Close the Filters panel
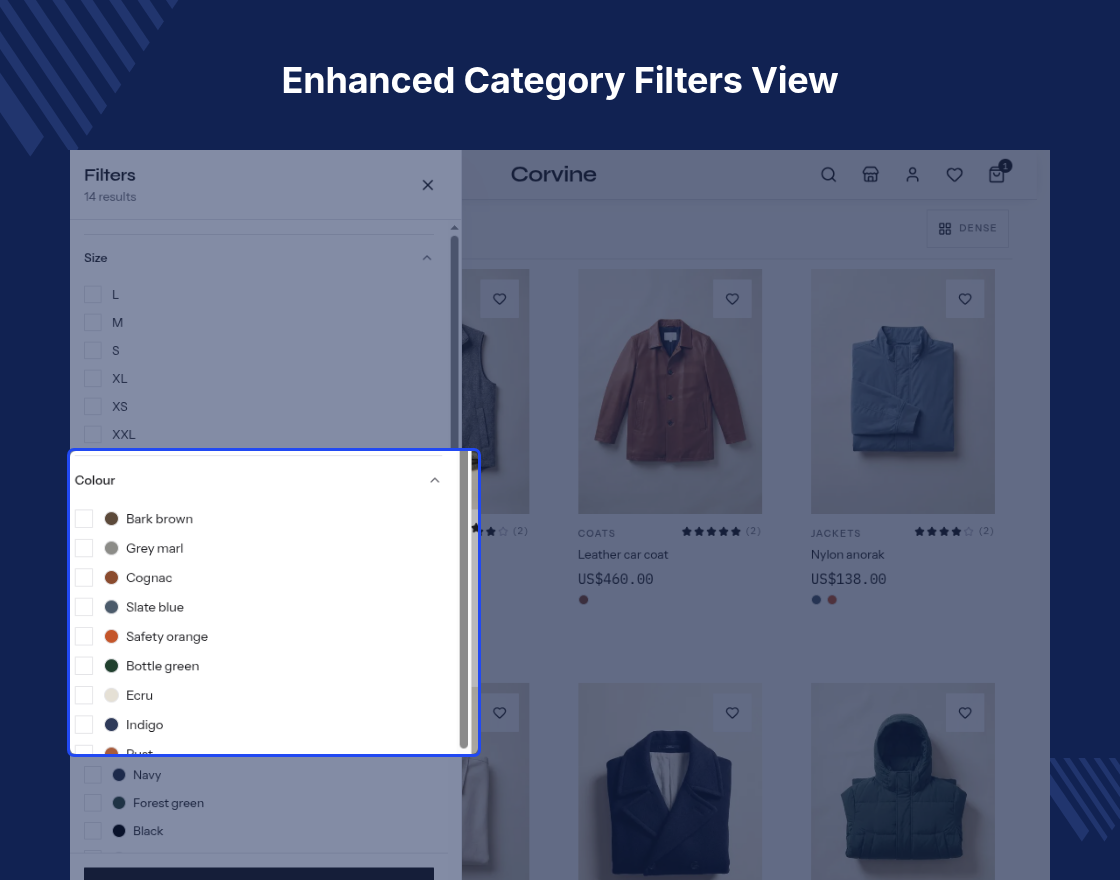The width and height of the screenshot is (1120, 880). click(x=427, y=185)
